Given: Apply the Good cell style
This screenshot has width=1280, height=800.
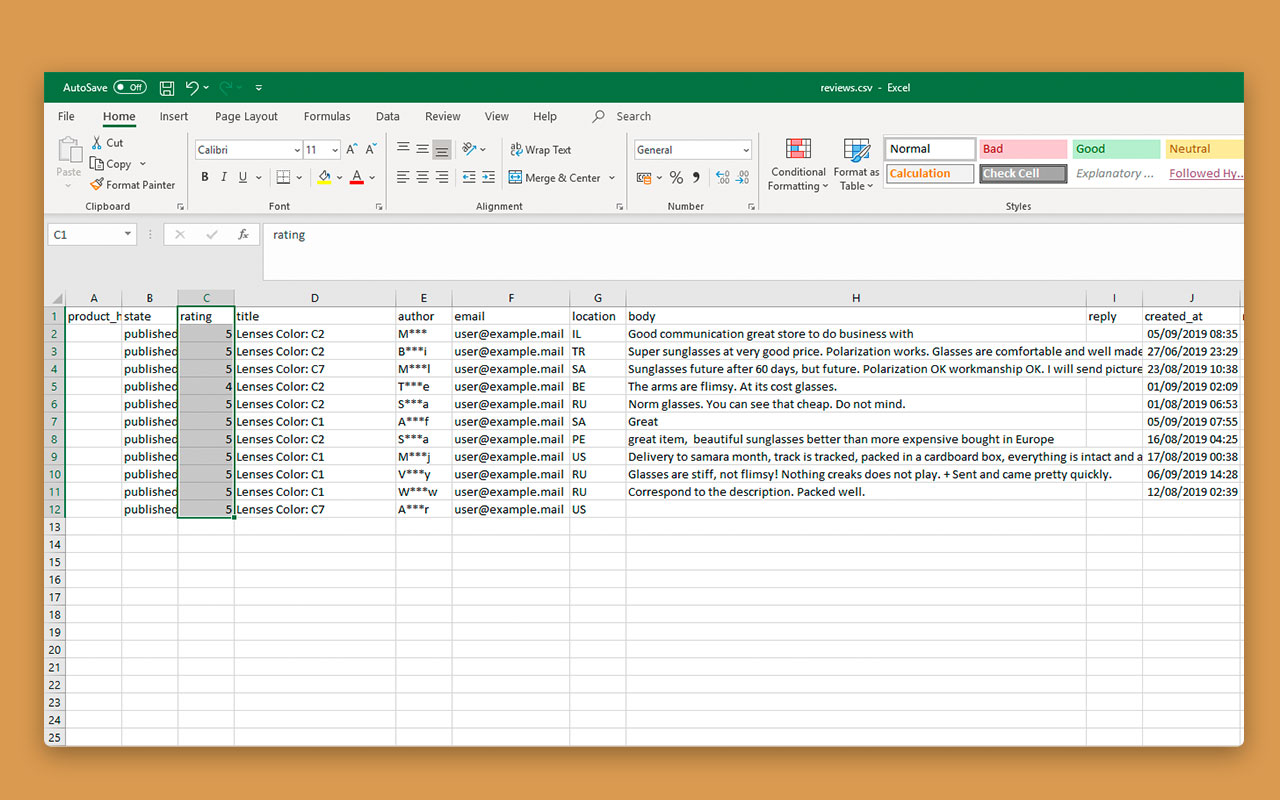Looking at the screenshot, I should click(x=1116, y=149).
